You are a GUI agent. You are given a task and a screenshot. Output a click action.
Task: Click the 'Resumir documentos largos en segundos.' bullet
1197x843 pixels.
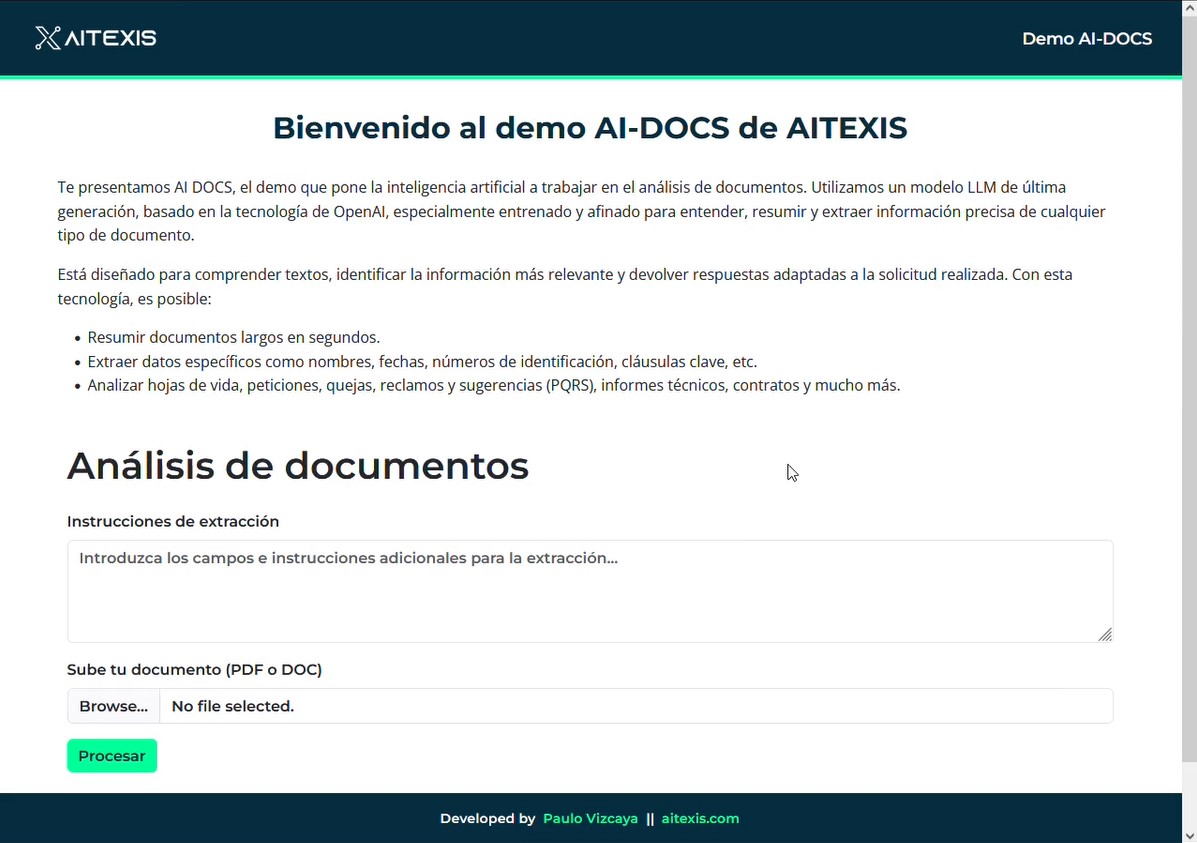coord(234,338)
